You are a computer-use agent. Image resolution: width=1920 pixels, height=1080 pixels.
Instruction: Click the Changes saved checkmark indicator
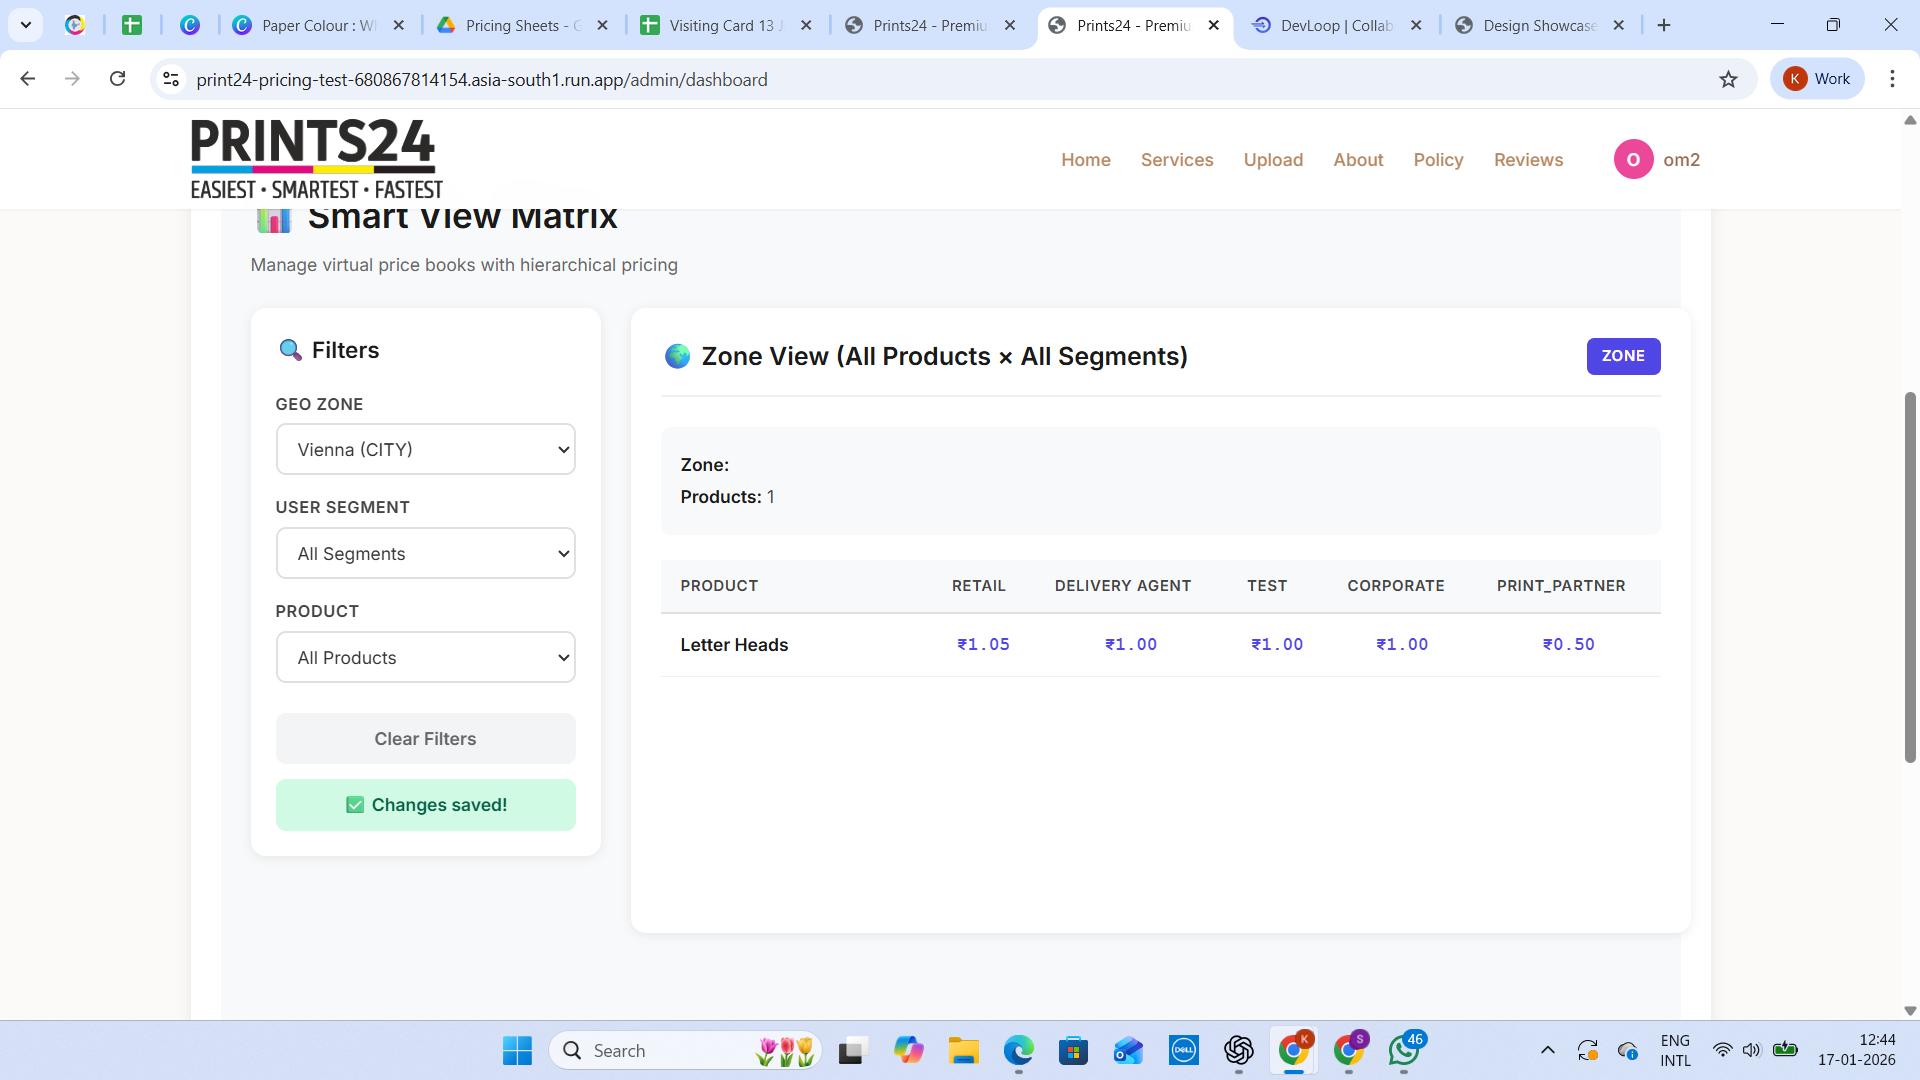coord(355,804)
